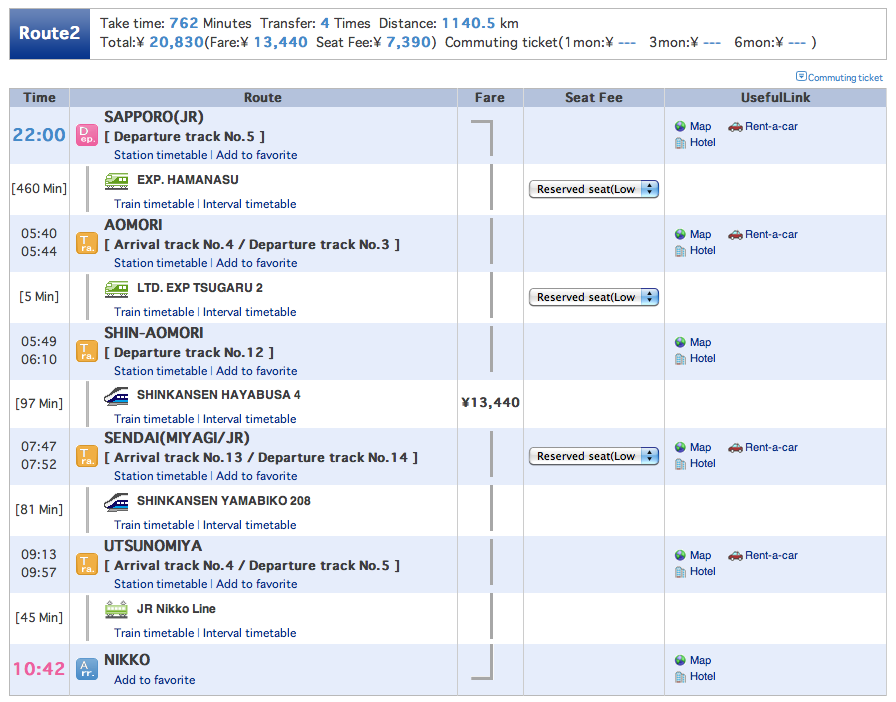Click the car icon in Aomori row
The image size is (896, 702).
tap(735, 235)
